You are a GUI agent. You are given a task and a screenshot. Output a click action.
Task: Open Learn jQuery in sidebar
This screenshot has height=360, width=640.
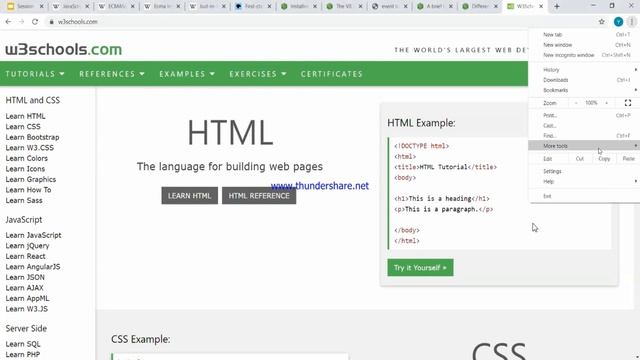pos(27,246)
